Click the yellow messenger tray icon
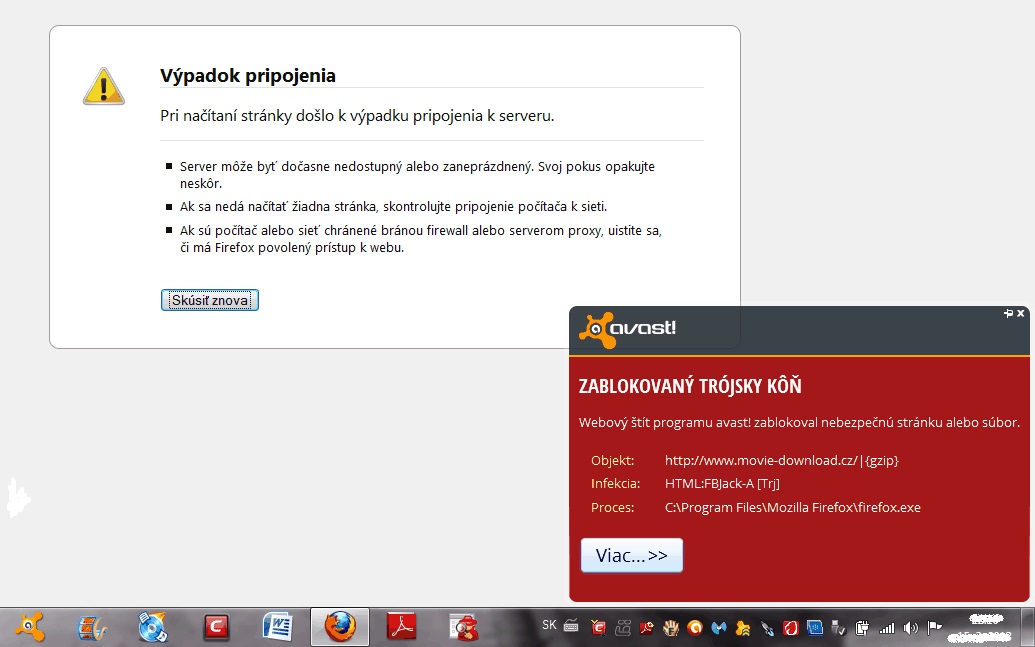The width and height of the screenshot is (1035, 647). coord(743,628)
